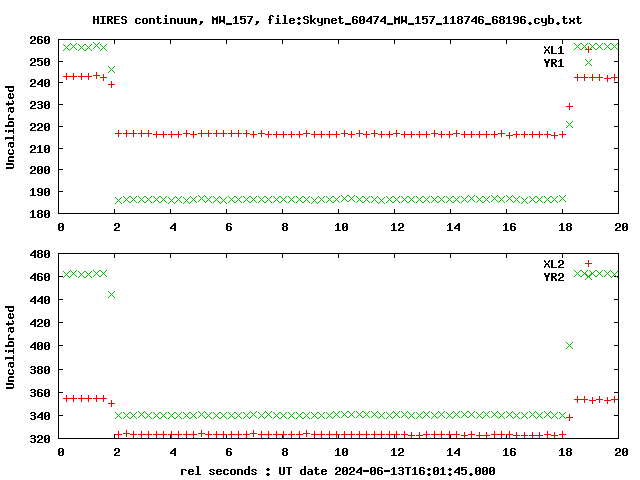The image size is (640, 480).
Task: Click the YR1 data point near 221
Action: point(569,124)
